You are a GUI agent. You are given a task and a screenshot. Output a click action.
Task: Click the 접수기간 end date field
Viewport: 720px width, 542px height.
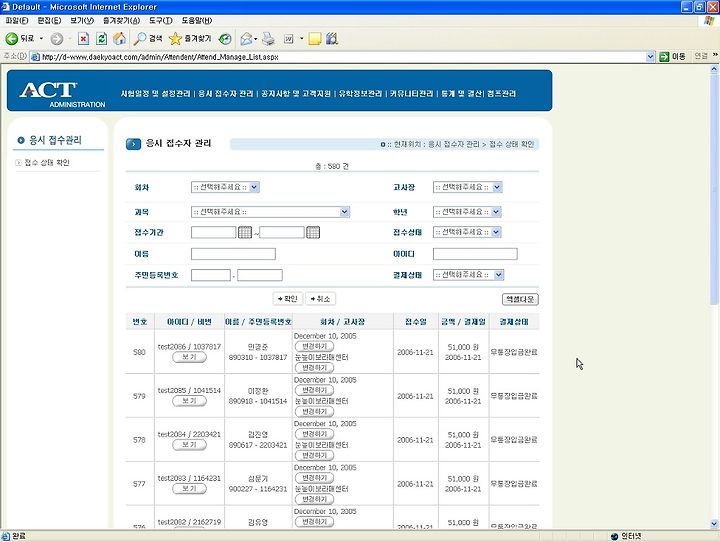click(x=282, y=232)
